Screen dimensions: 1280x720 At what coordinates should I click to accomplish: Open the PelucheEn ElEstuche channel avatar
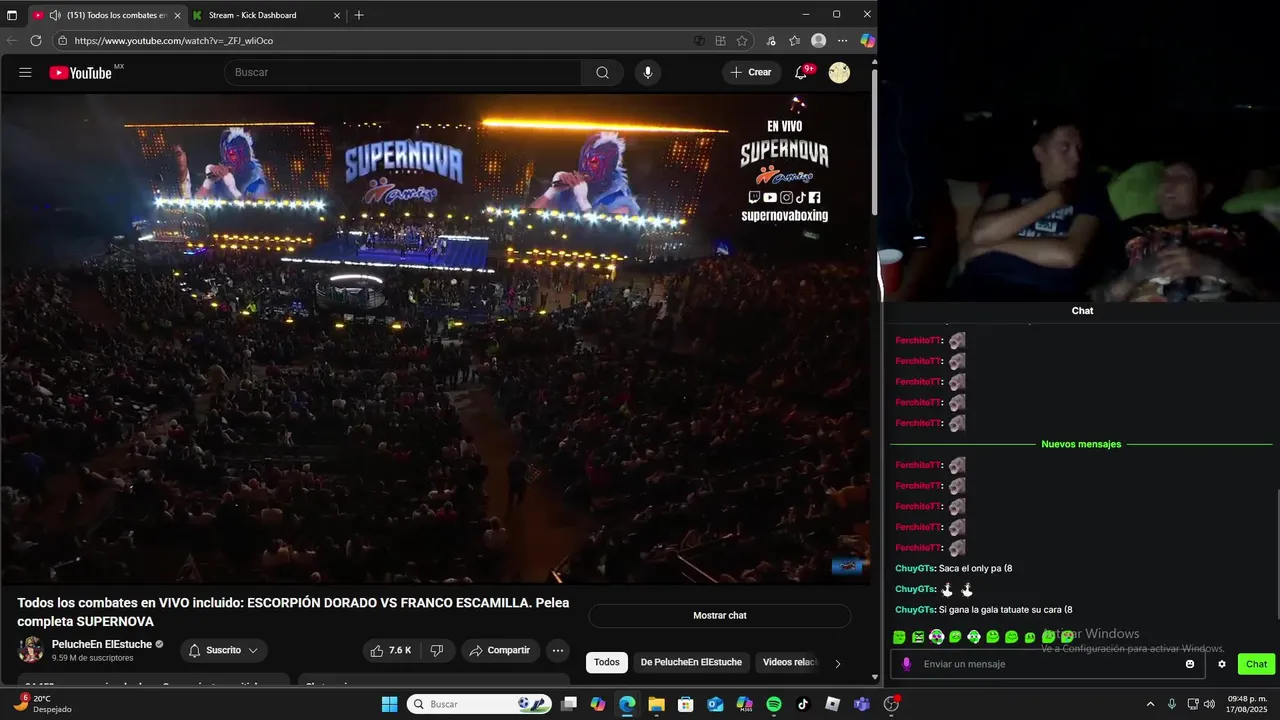tap(30, 650)
